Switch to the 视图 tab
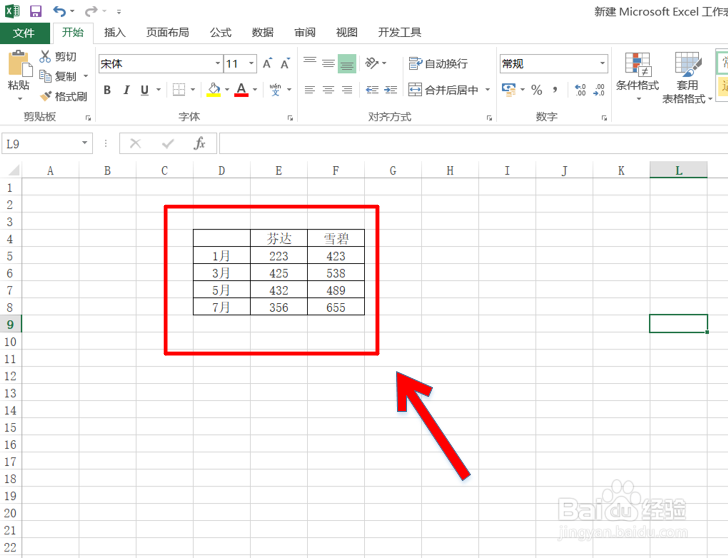Screen dimensions: 728x558 tap(346, 32)
